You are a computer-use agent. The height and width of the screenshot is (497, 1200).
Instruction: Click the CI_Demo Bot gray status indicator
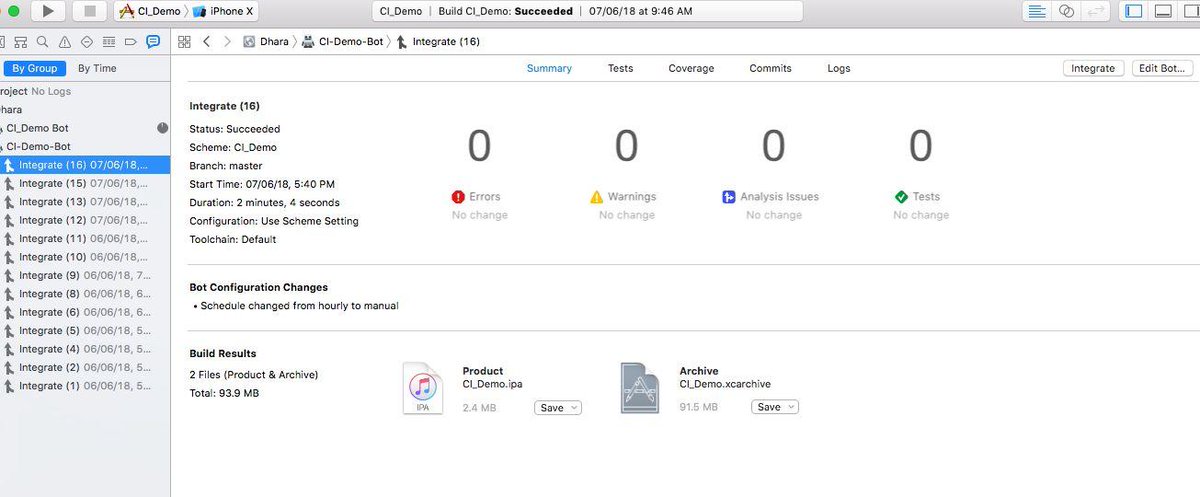[163, 128]
